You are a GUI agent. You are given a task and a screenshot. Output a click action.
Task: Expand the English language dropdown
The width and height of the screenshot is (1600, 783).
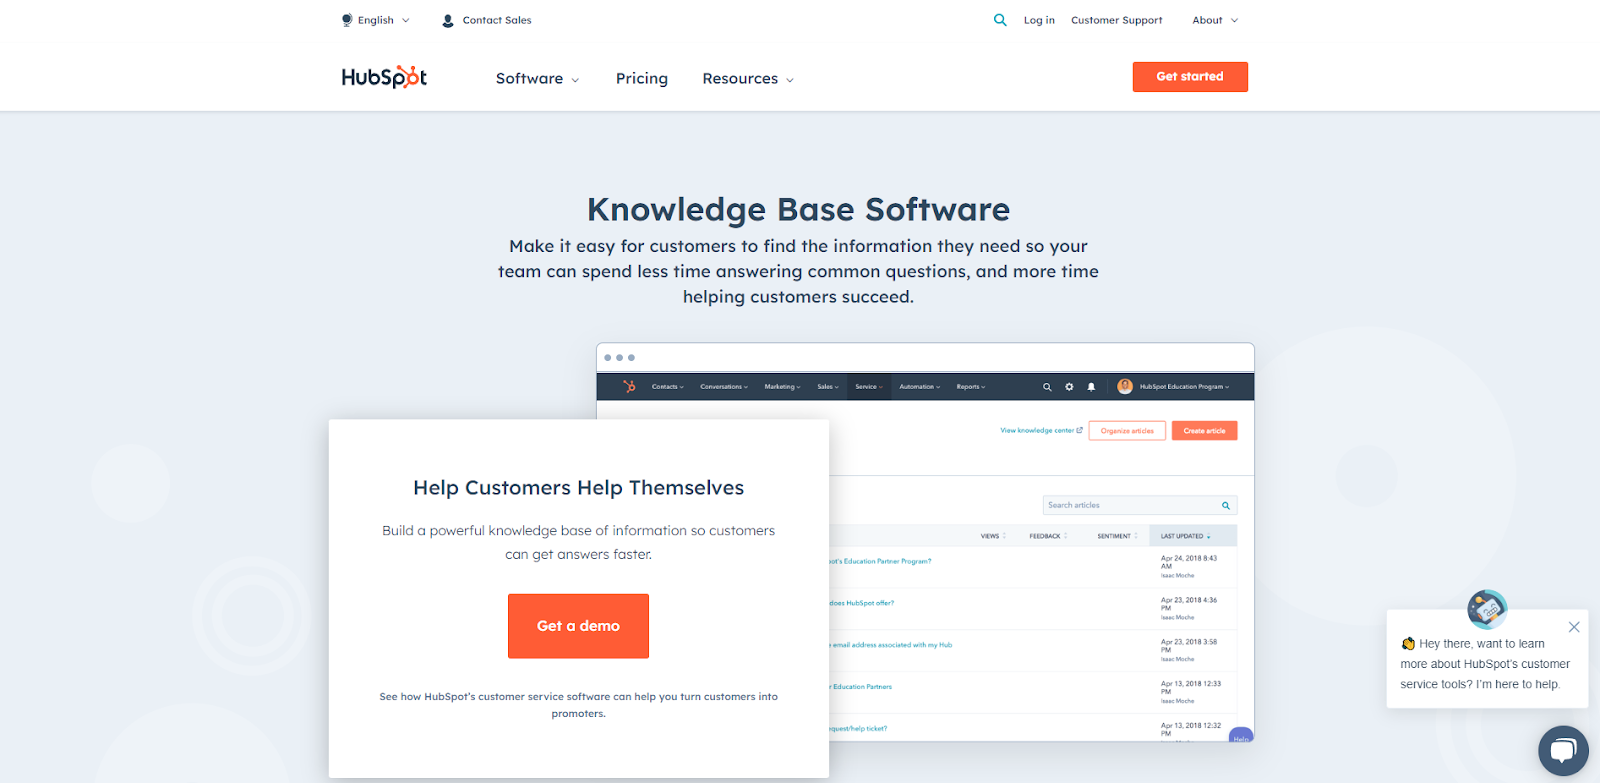376,20
